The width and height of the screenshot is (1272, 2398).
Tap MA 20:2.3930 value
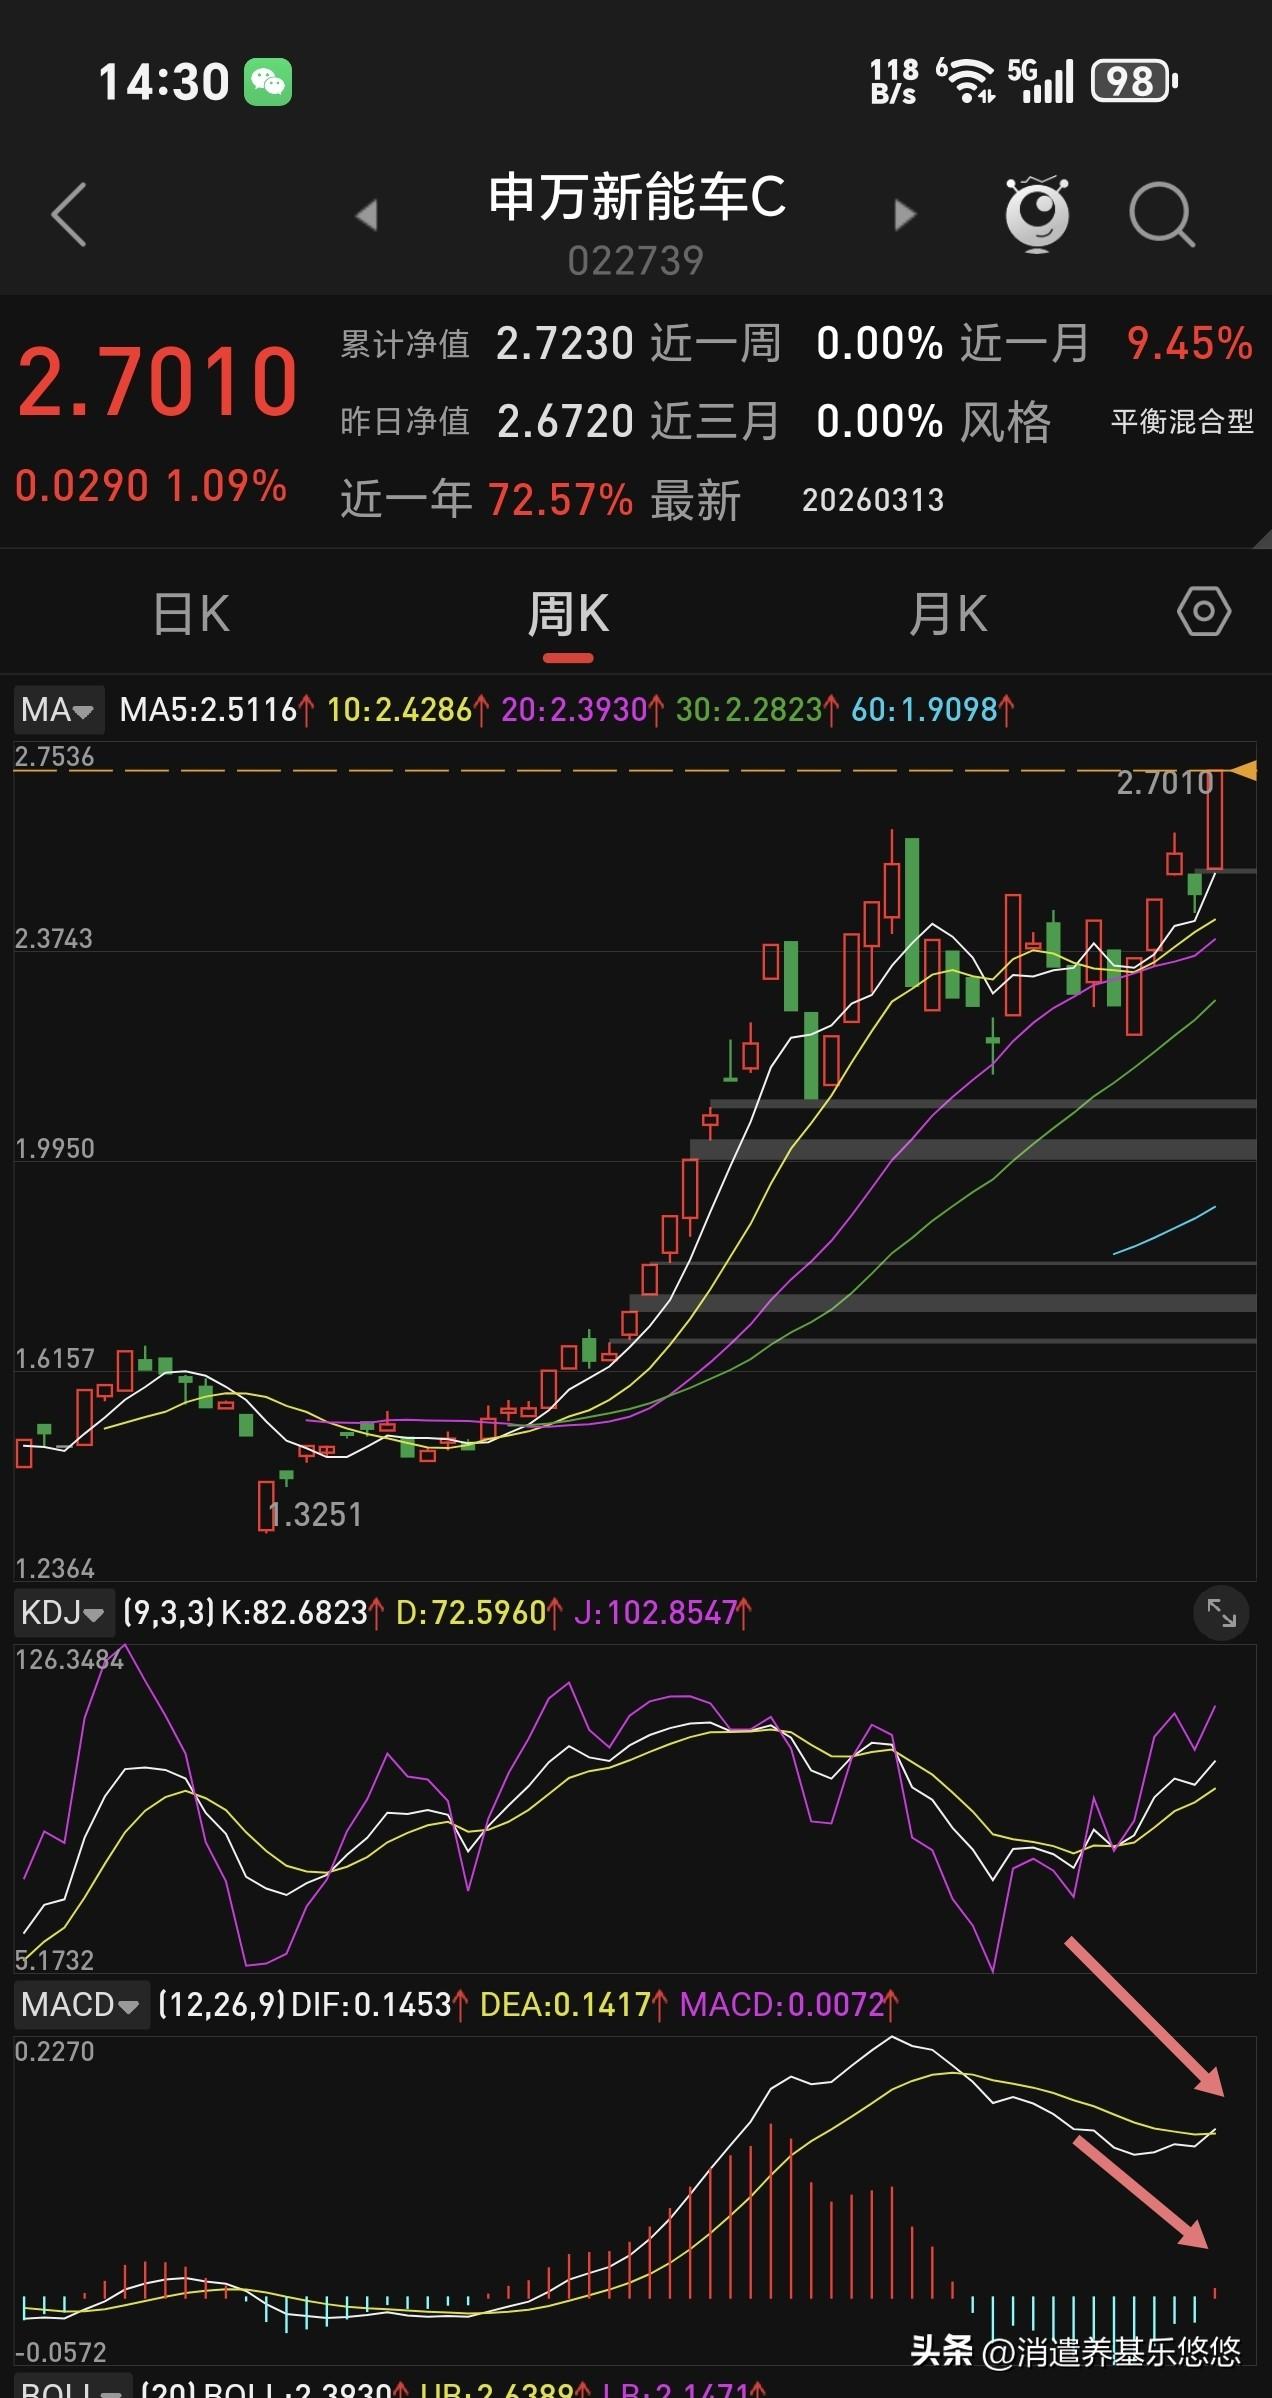click(x=575, y=710)
